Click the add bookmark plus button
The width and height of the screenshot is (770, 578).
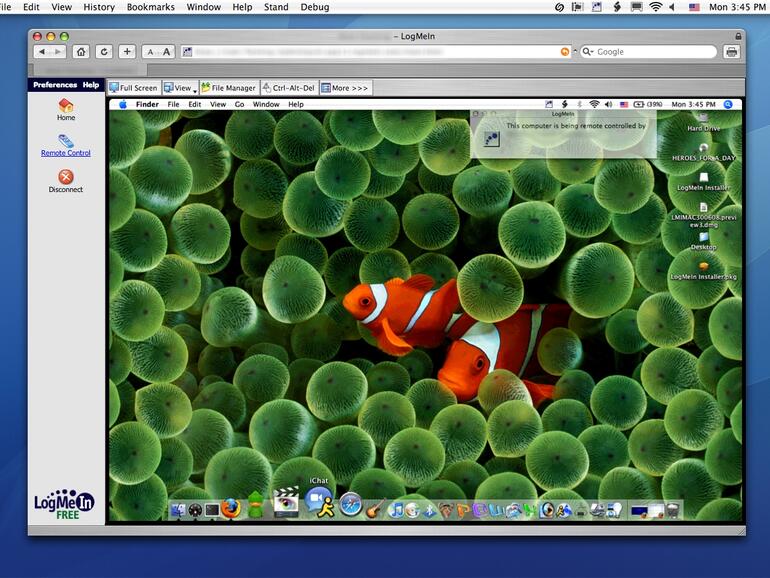[127, 51]
